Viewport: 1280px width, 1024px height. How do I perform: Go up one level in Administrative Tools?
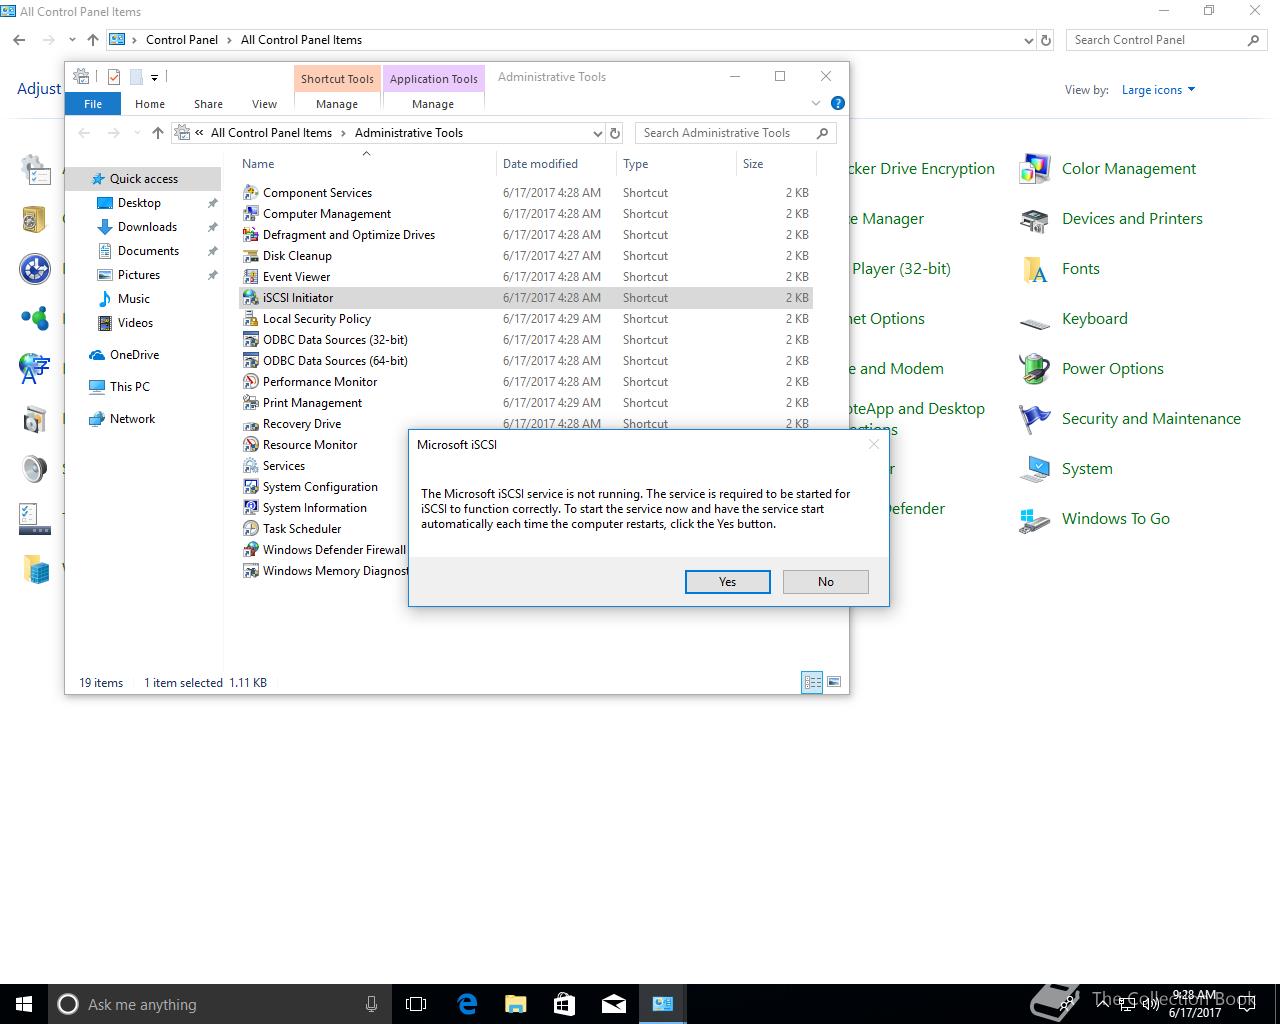(157, 133)
